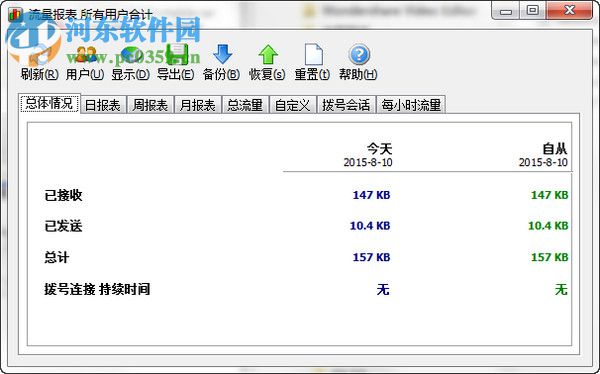The image size is (600, 374).
Task: Switch to the 每小时流量 tab
Action: (411, 105)
